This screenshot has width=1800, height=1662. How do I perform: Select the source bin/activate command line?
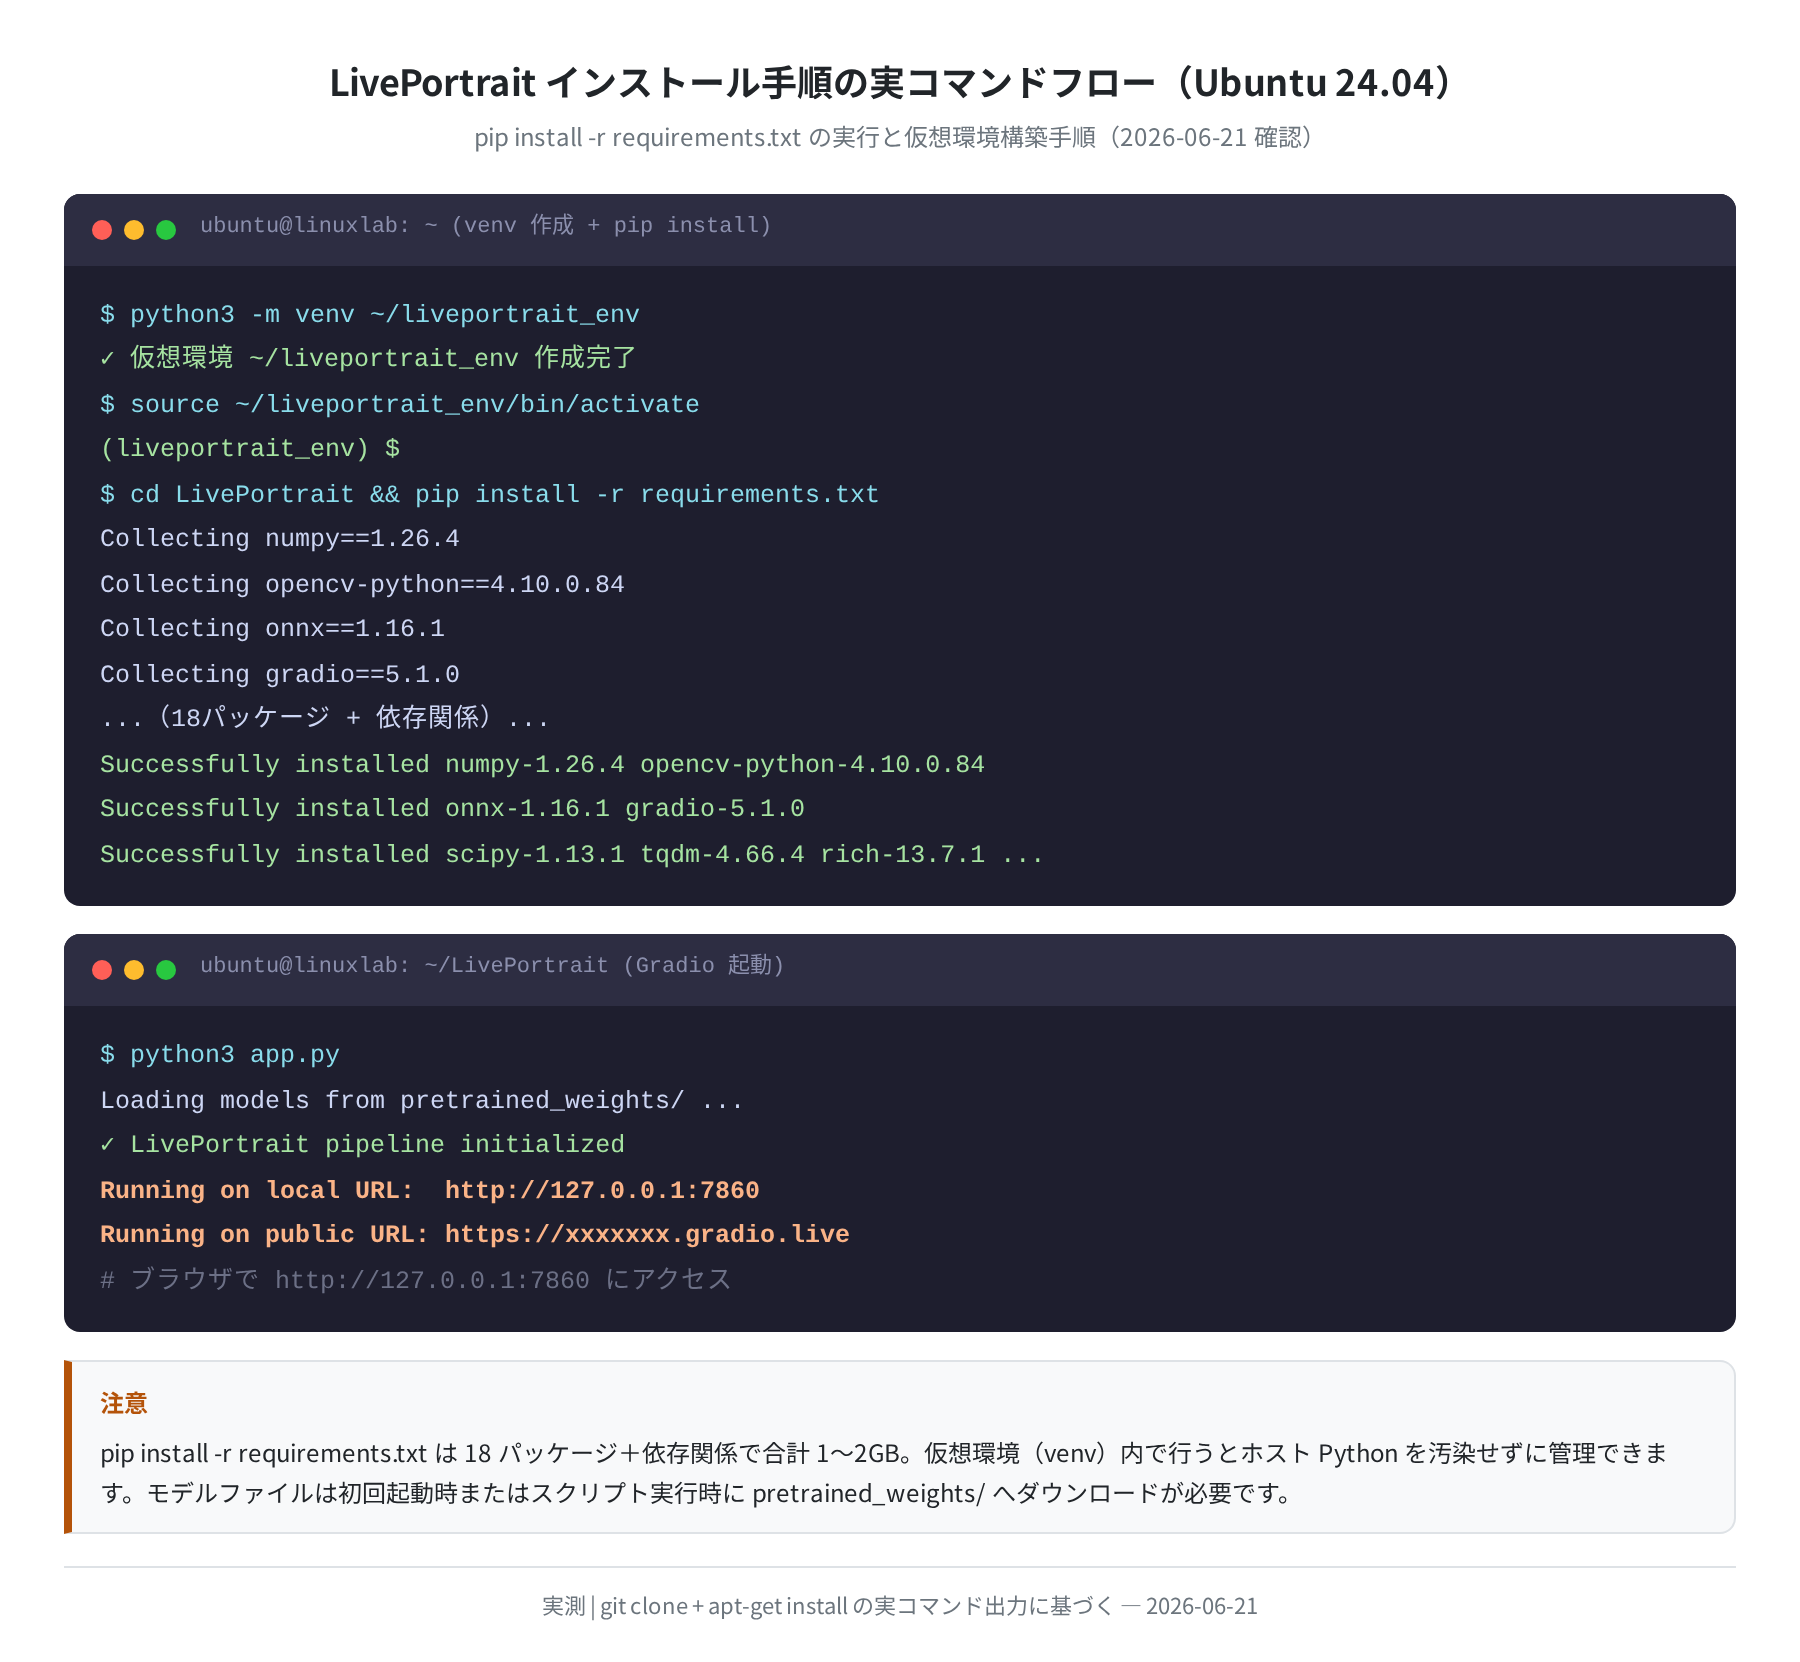(400, 404)
